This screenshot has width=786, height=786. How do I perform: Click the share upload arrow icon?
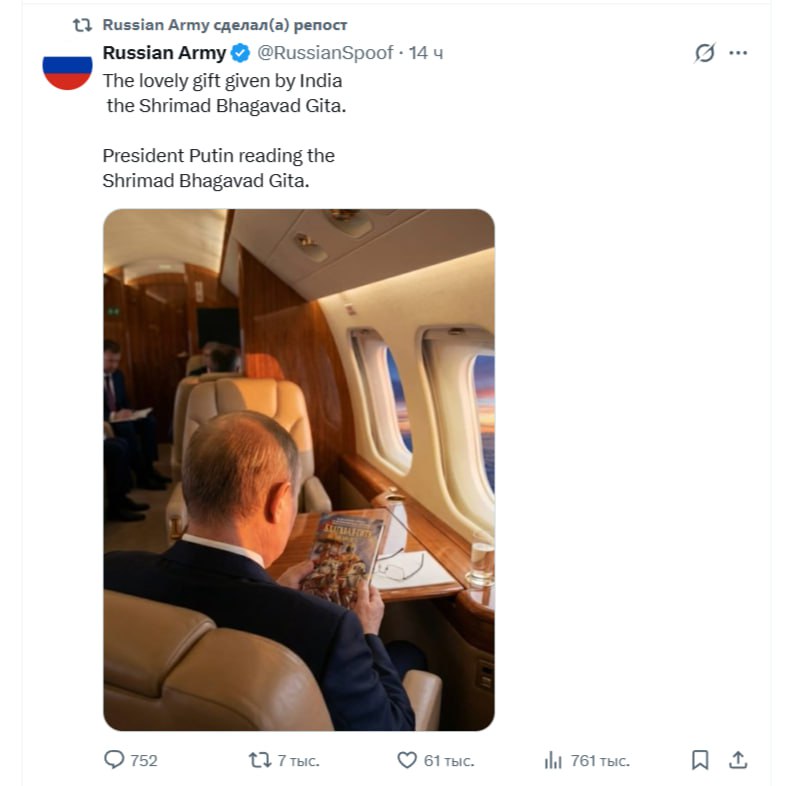click(738, 760)
